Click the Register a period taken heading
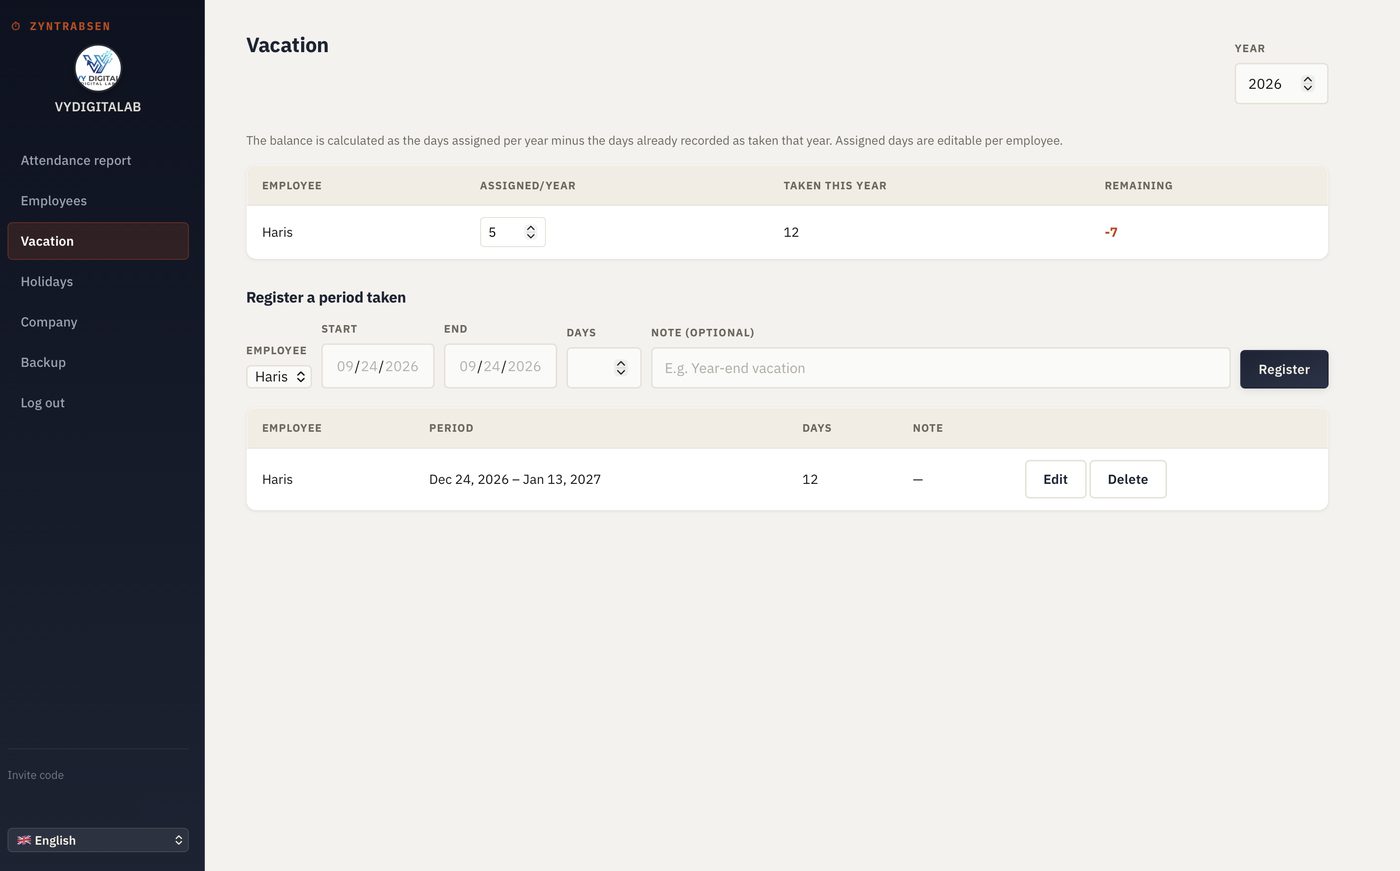The width and height of the screenshot is (1400, 871). 326,297
